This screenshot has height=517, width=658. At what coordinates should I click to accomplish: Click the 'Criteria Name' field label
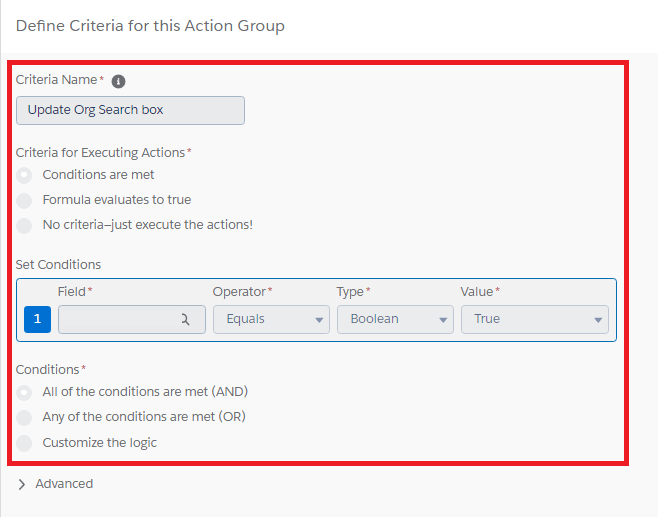57,80
